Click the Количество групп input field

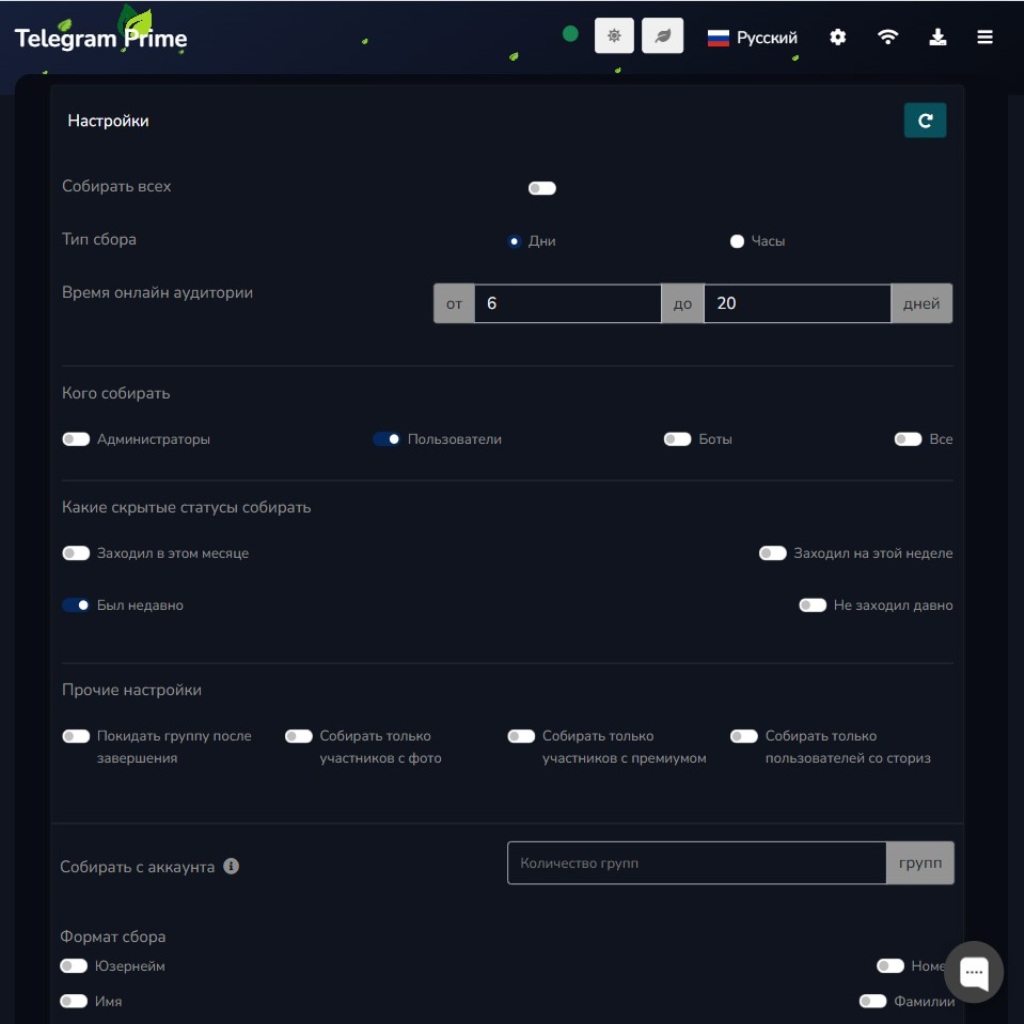(x=696, y=863)
